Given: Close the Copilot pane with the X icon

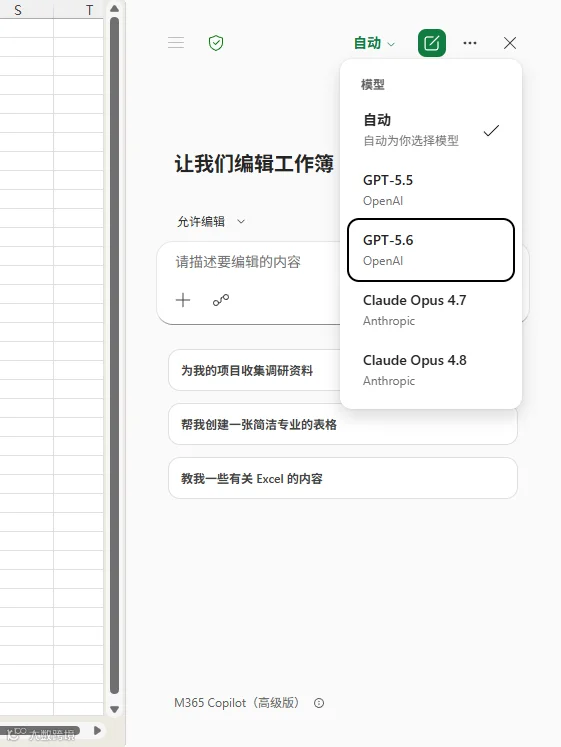Looking at the screenshot, I should tap(510, 43).
